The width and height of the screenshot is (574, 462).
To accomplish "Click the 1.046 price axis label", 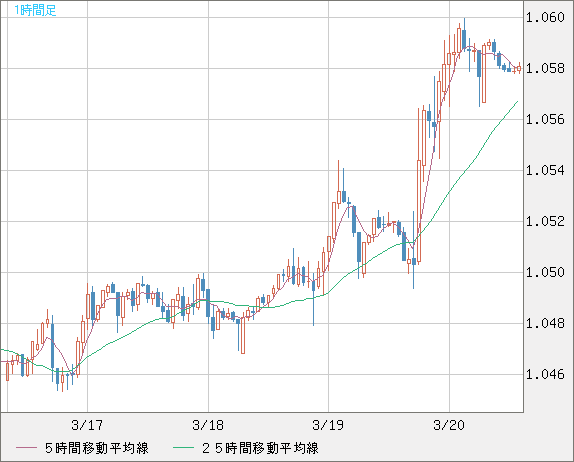I will pos(545,374).
